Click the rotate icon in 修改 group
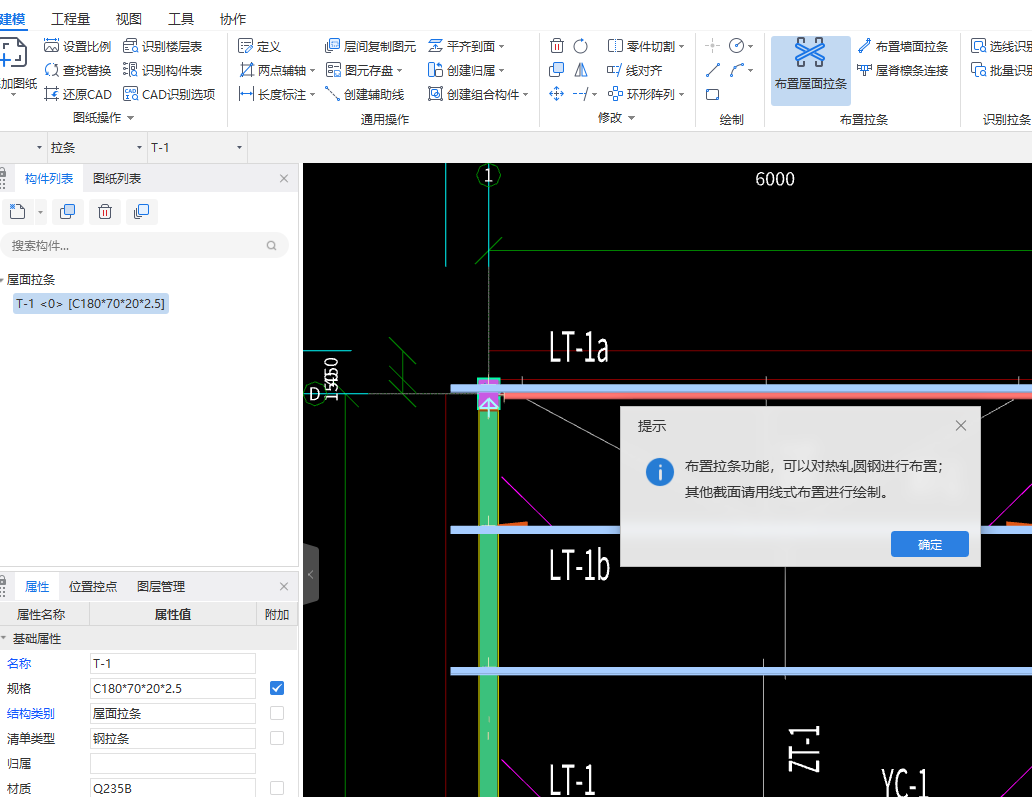This screenshot has height=797, width=1032. (x=580, y=46)
